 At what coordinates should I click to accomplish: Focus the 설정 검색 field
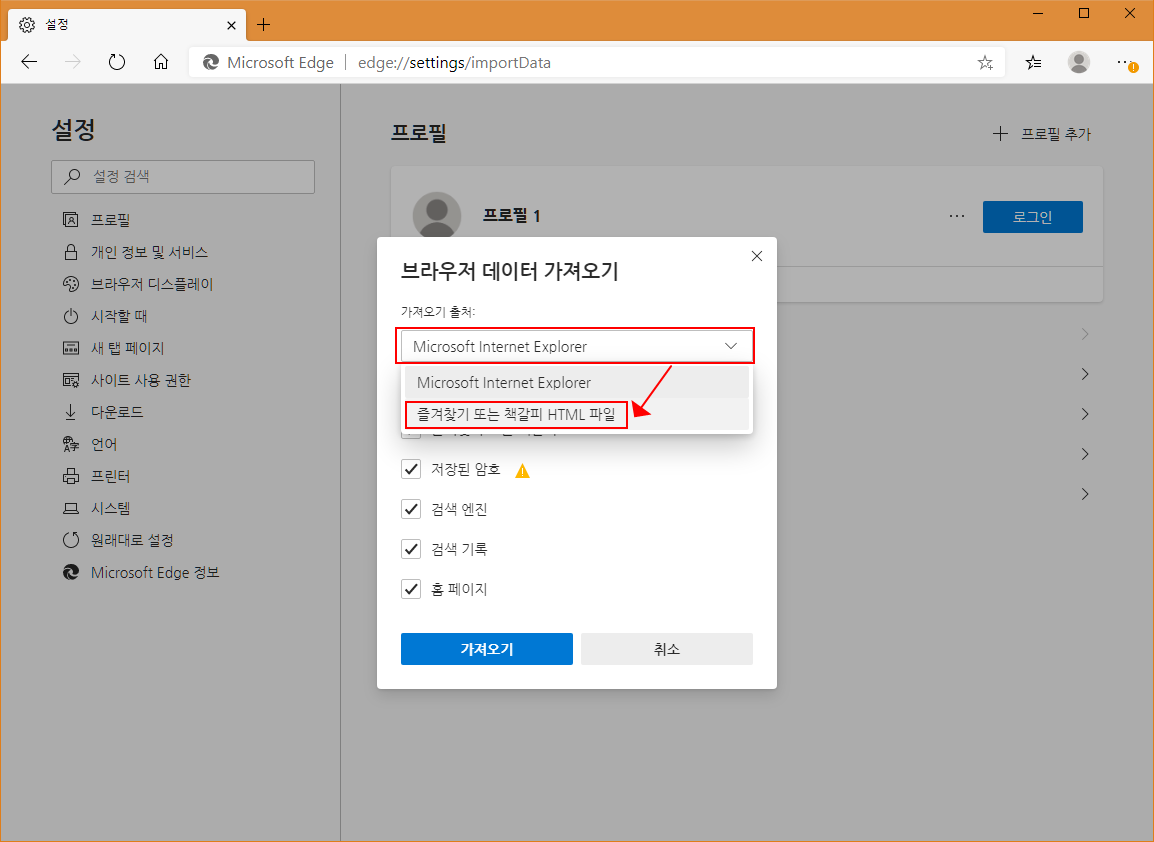(183, 177)
